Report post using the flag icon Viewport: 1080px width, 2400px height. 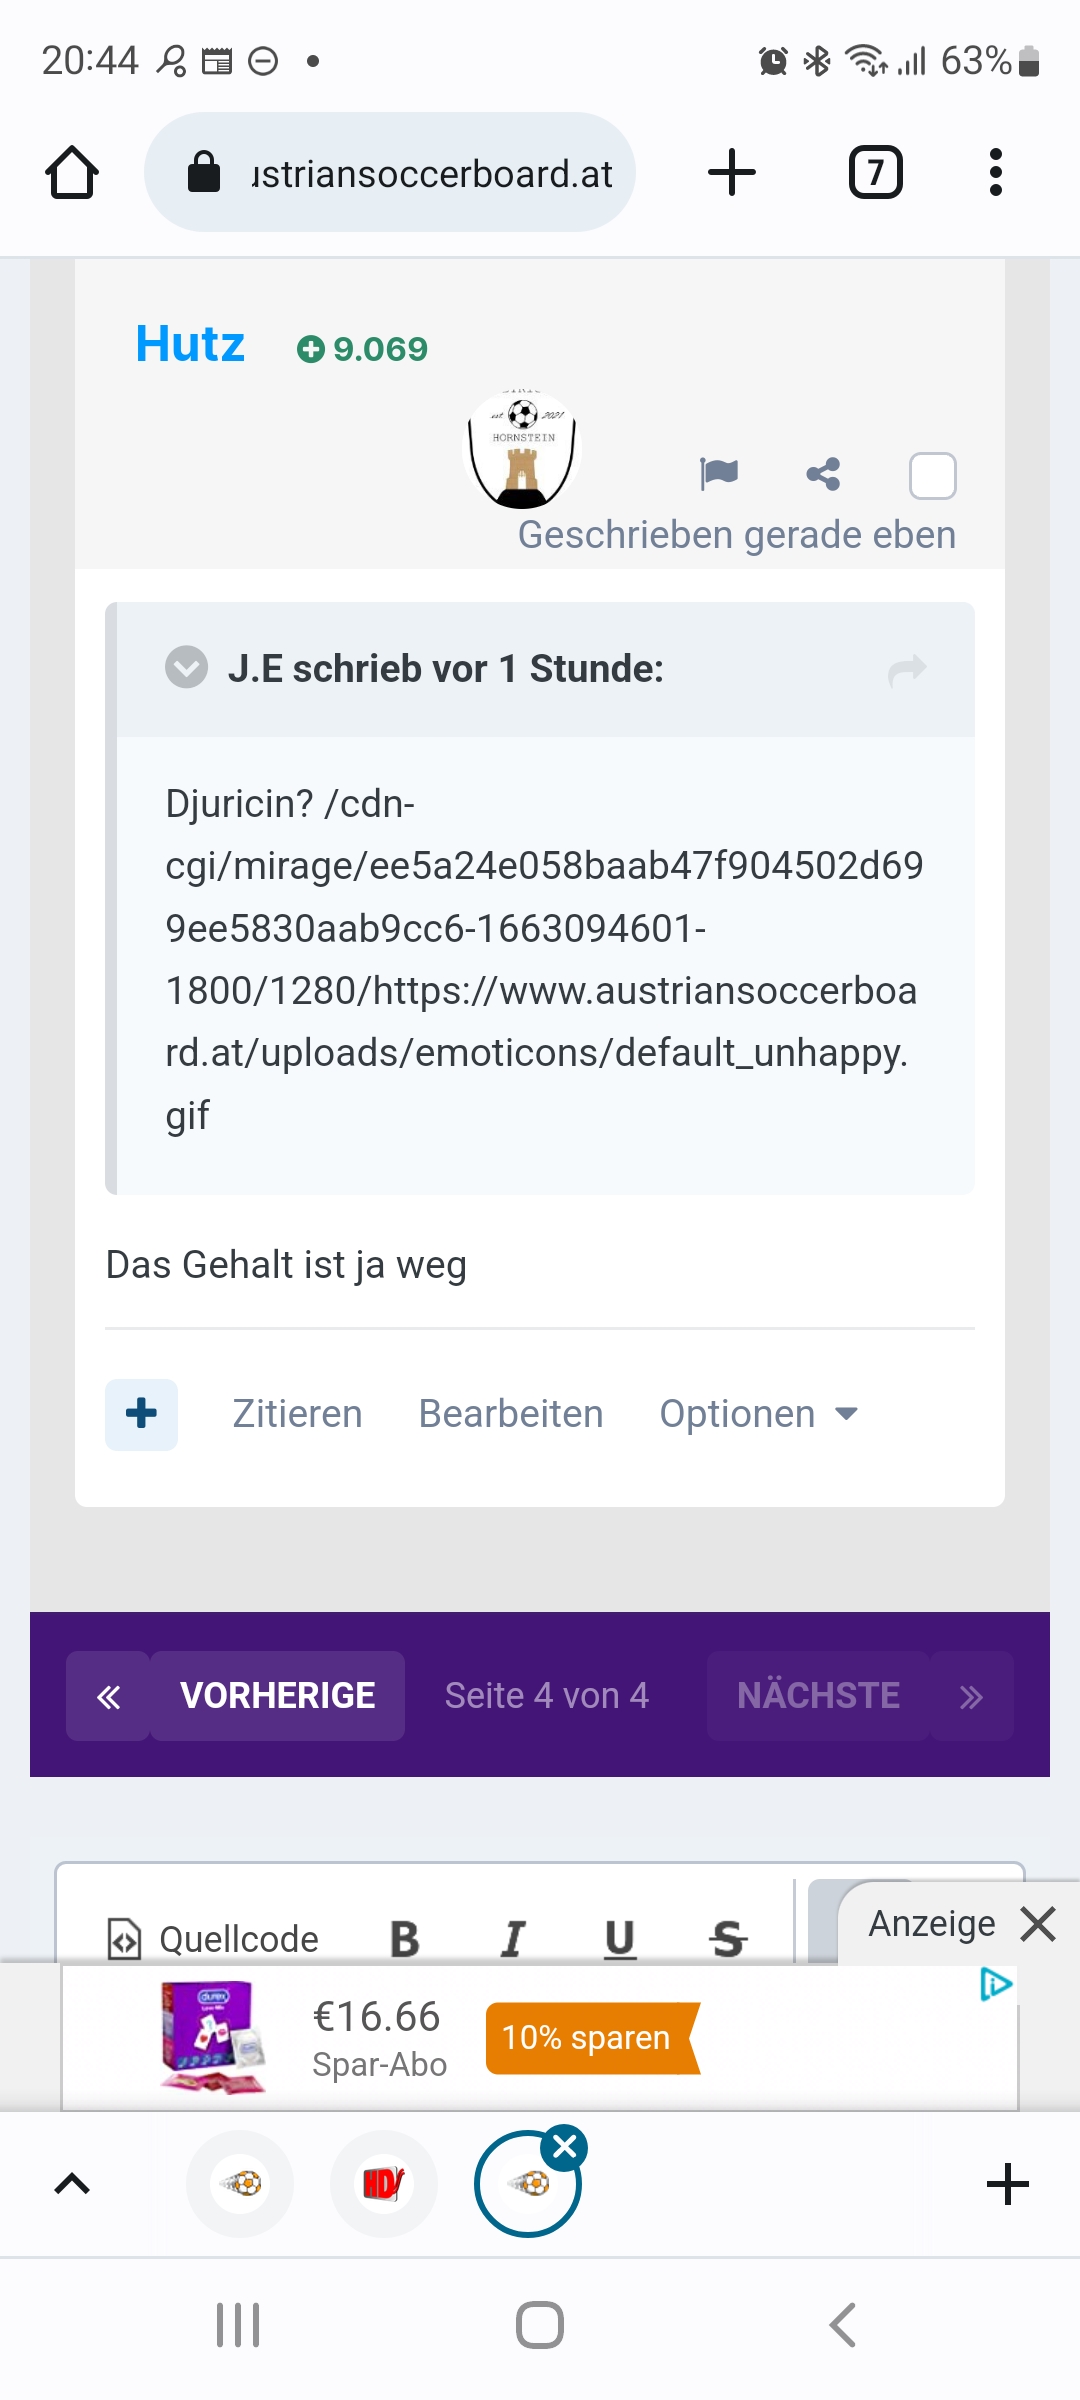[x=719, y=472]
